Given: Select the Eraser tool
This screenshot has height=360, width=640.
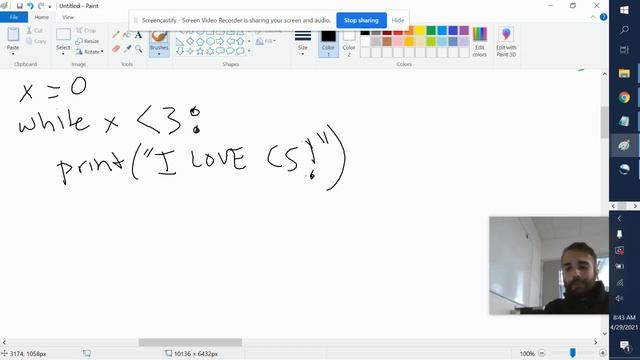Looking at the screenshot, I should click(x=116, y=49).
